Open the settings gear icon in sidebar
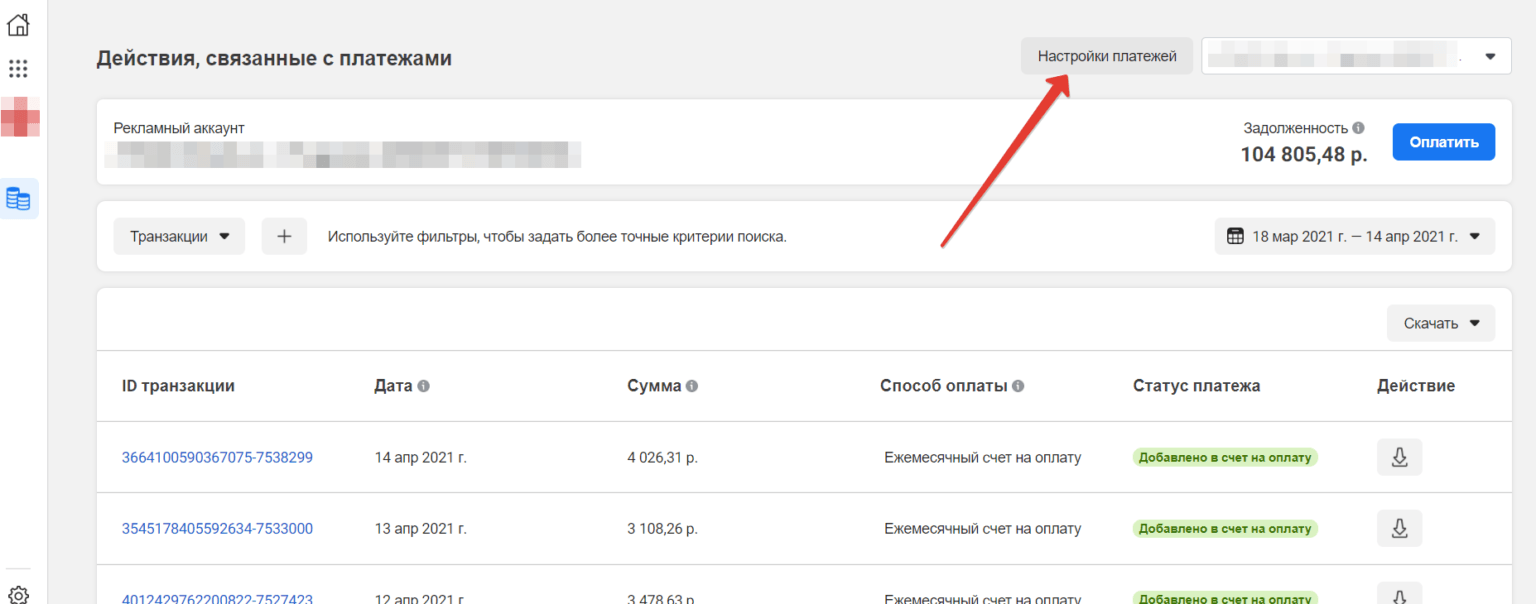The image size is (1536, 604). [x=18, y=596]
